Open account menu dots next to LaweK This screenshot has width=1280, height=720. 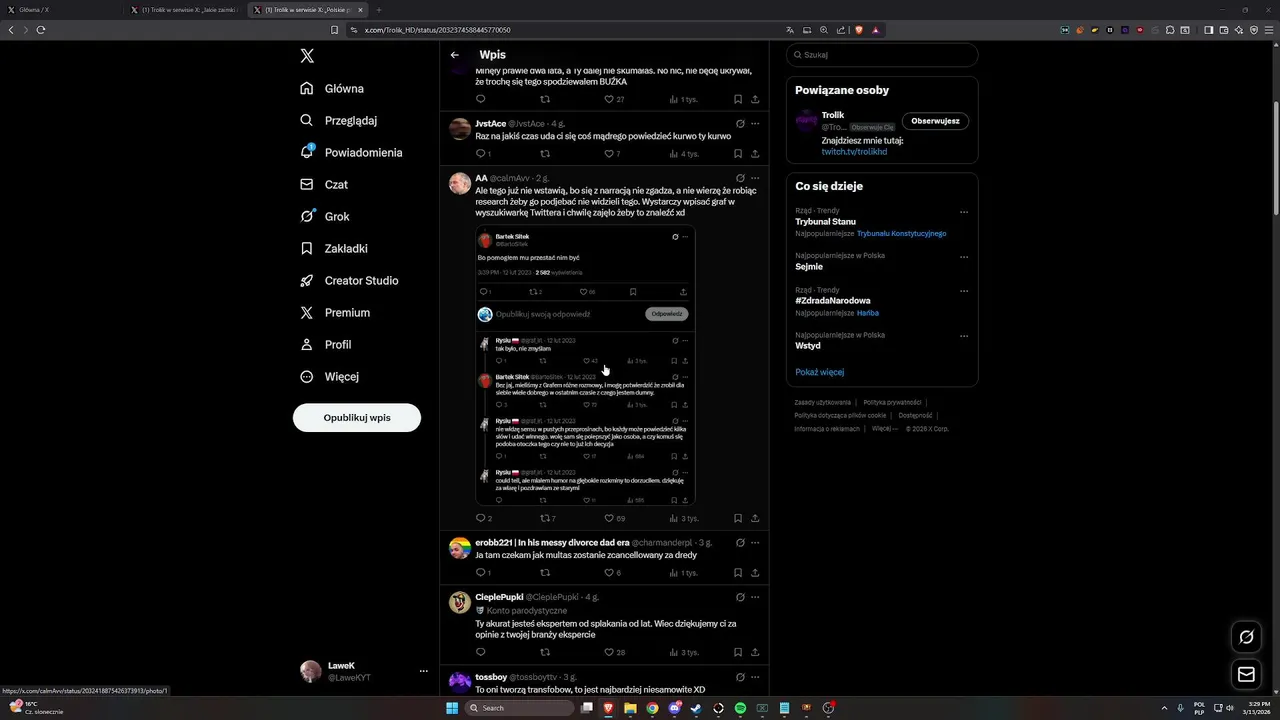[x=424, y=671]
